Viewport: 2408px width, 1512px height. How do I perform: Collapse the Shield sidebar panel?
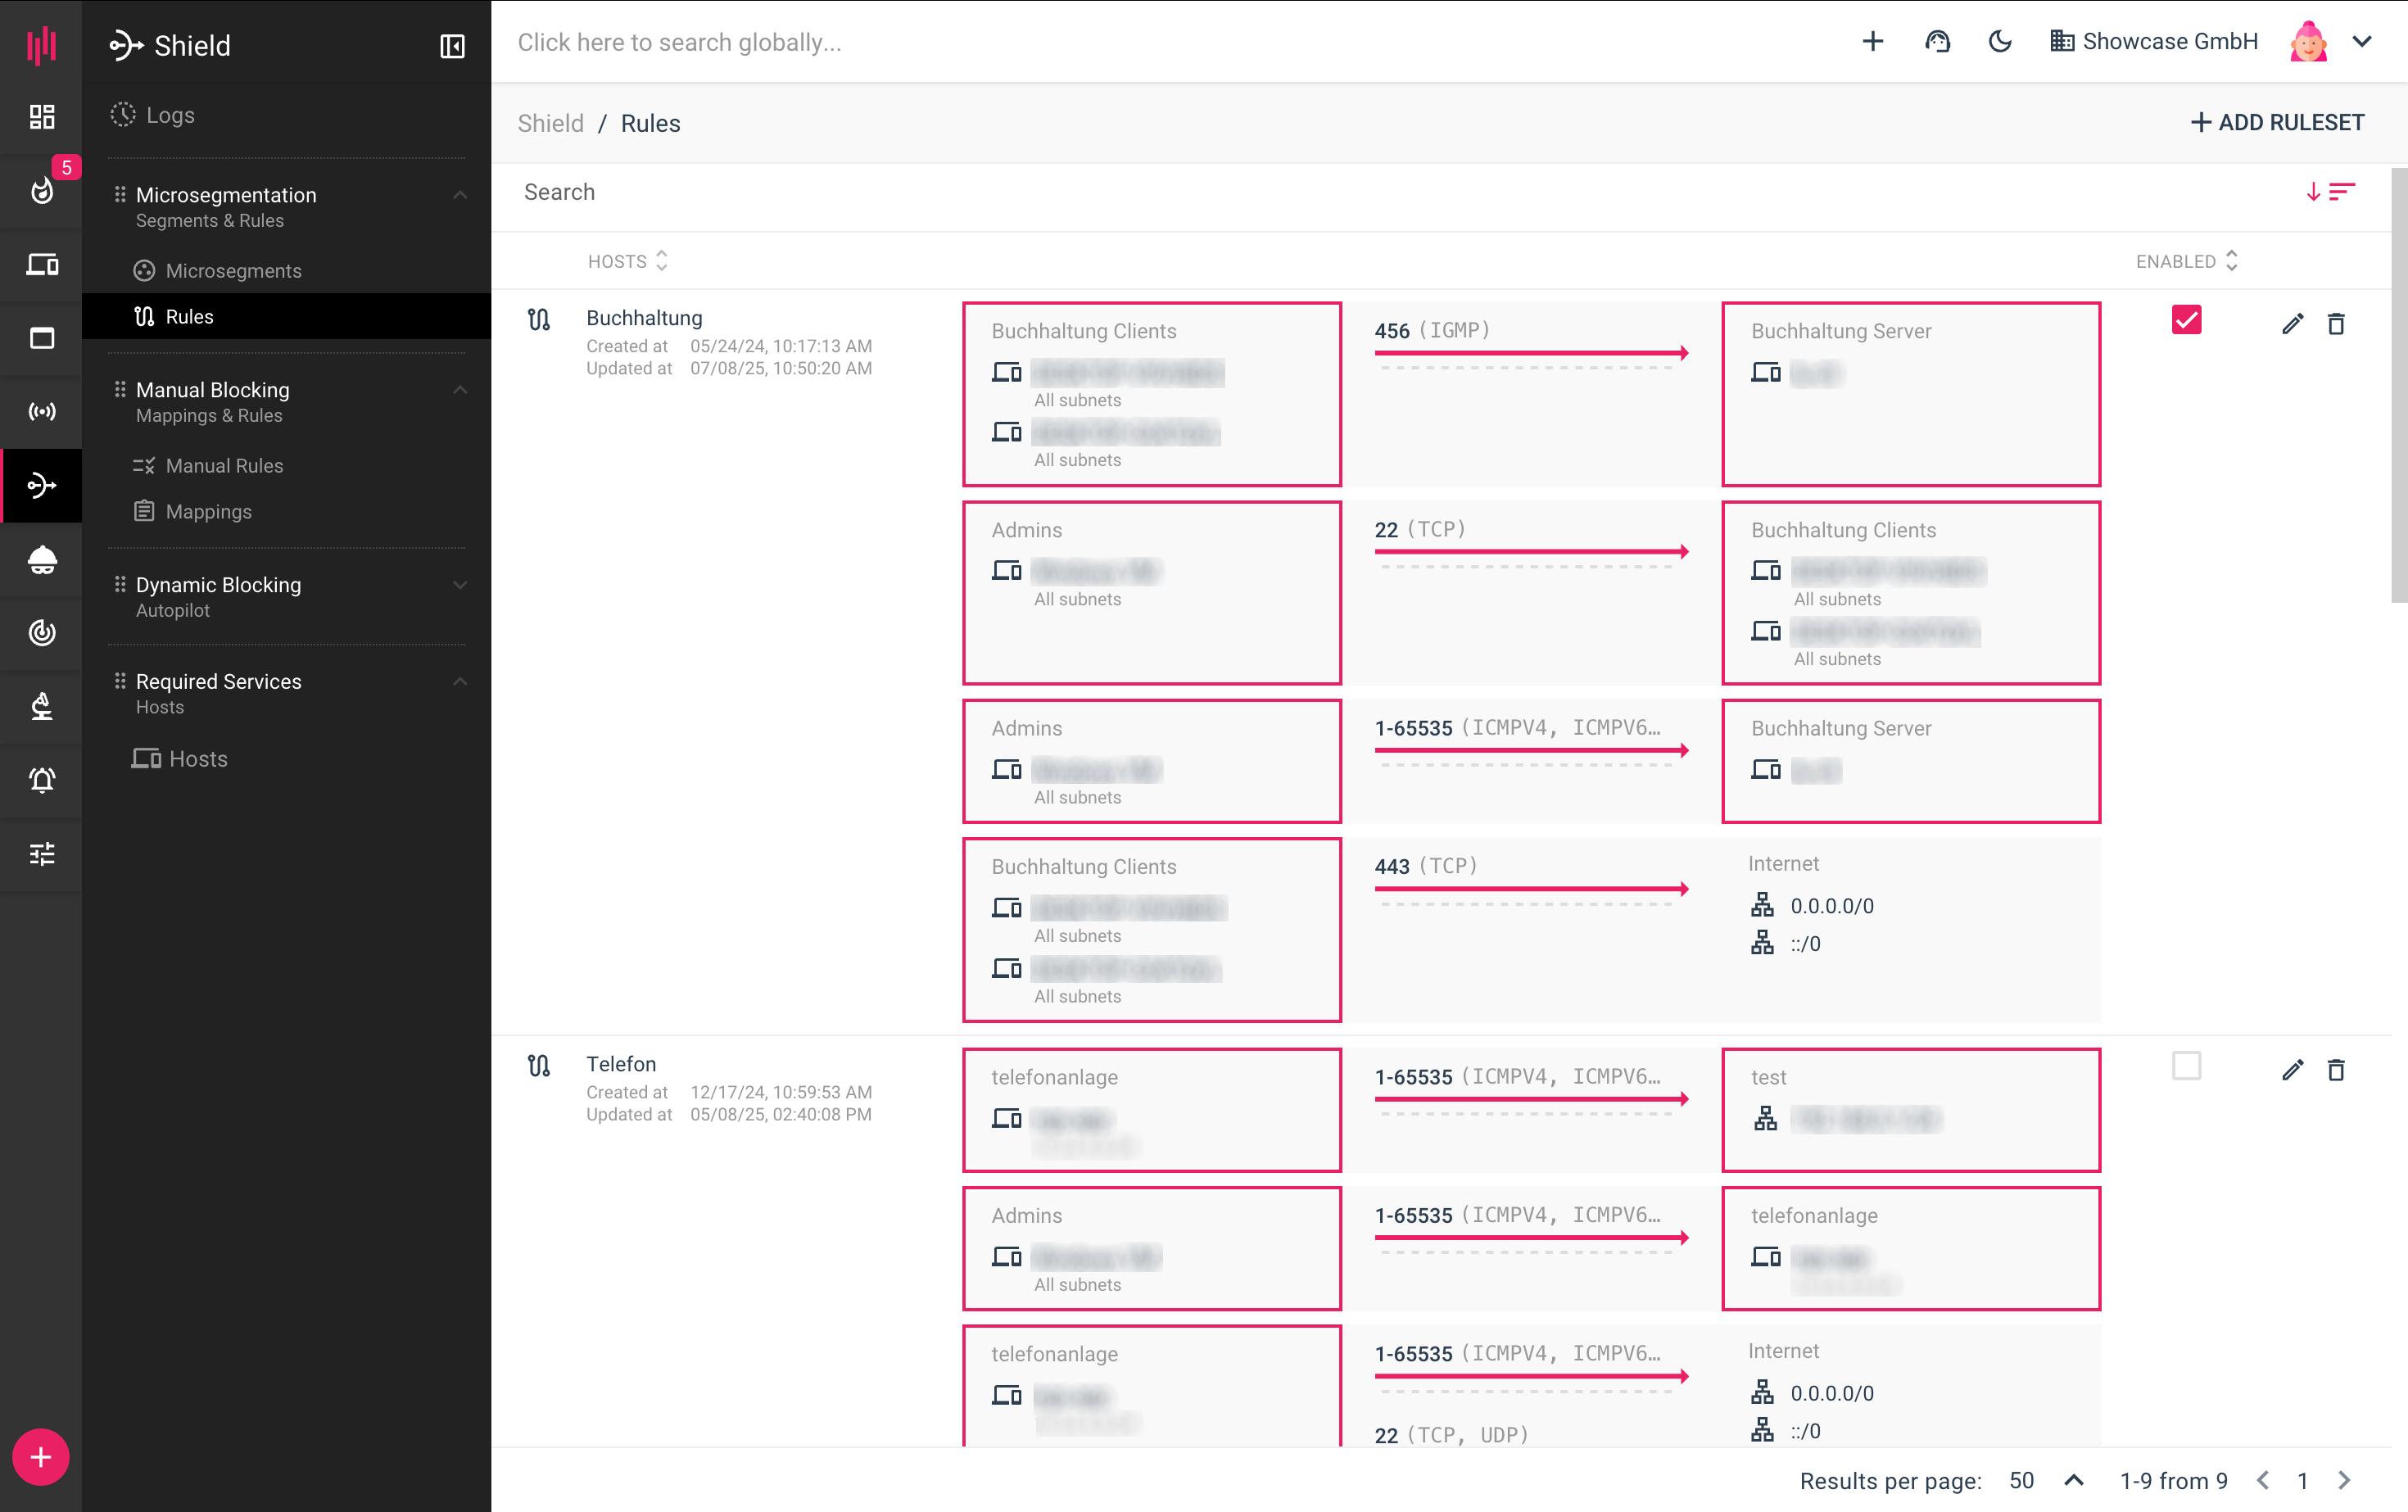click(452, 46)
